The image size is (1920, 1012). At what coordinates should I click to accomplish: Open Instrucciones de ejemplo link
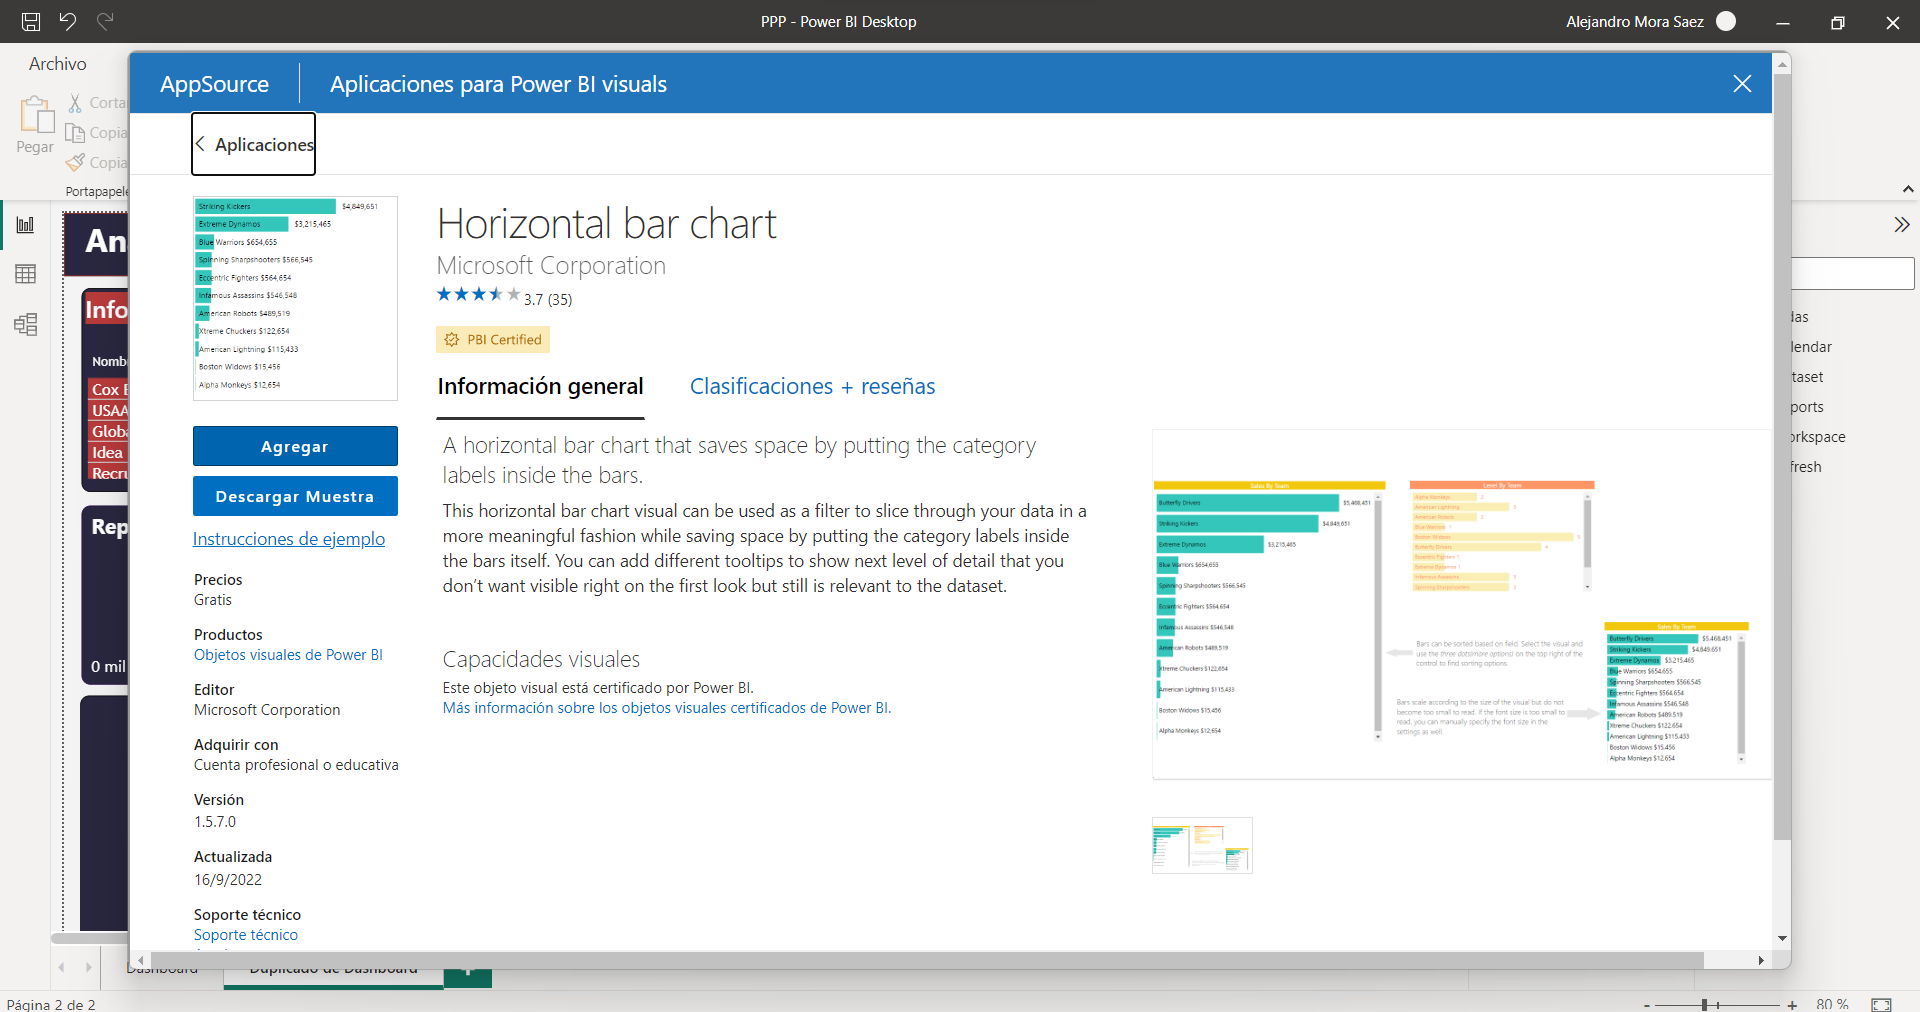(x=289, y=539)
